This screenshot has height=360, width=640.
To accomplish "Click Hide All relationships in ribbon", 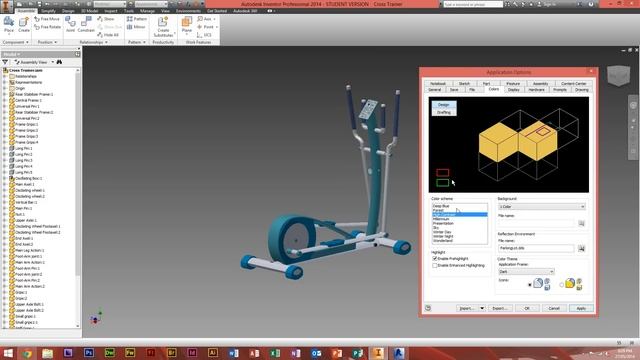I will 108,35.
